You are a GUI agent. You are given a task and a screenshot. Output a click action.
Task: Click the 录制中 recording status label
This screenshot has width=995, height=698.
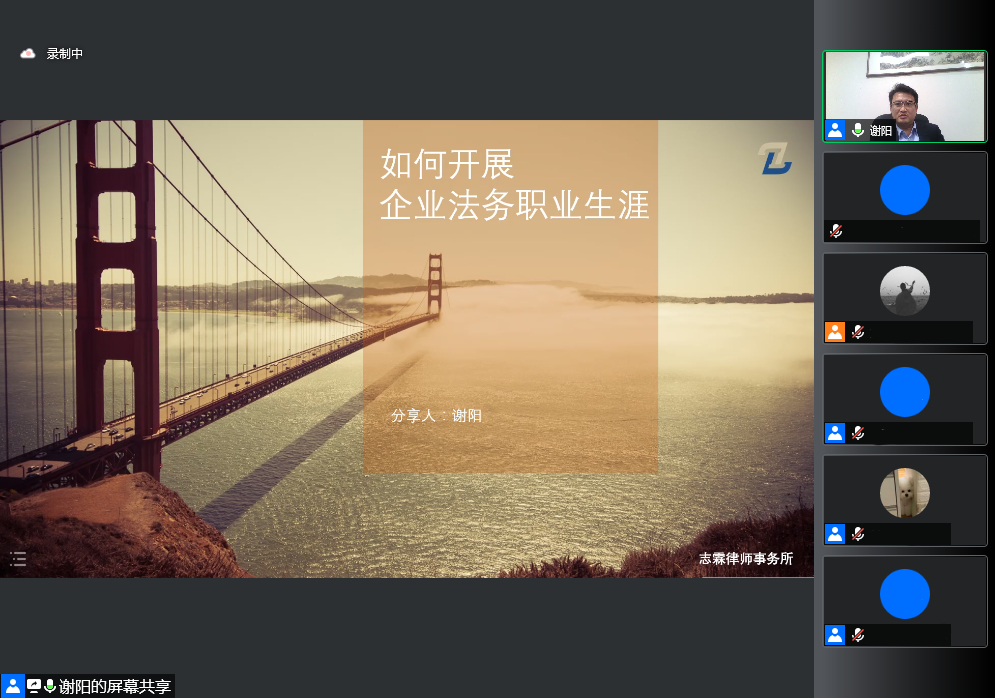click(65, 54)
